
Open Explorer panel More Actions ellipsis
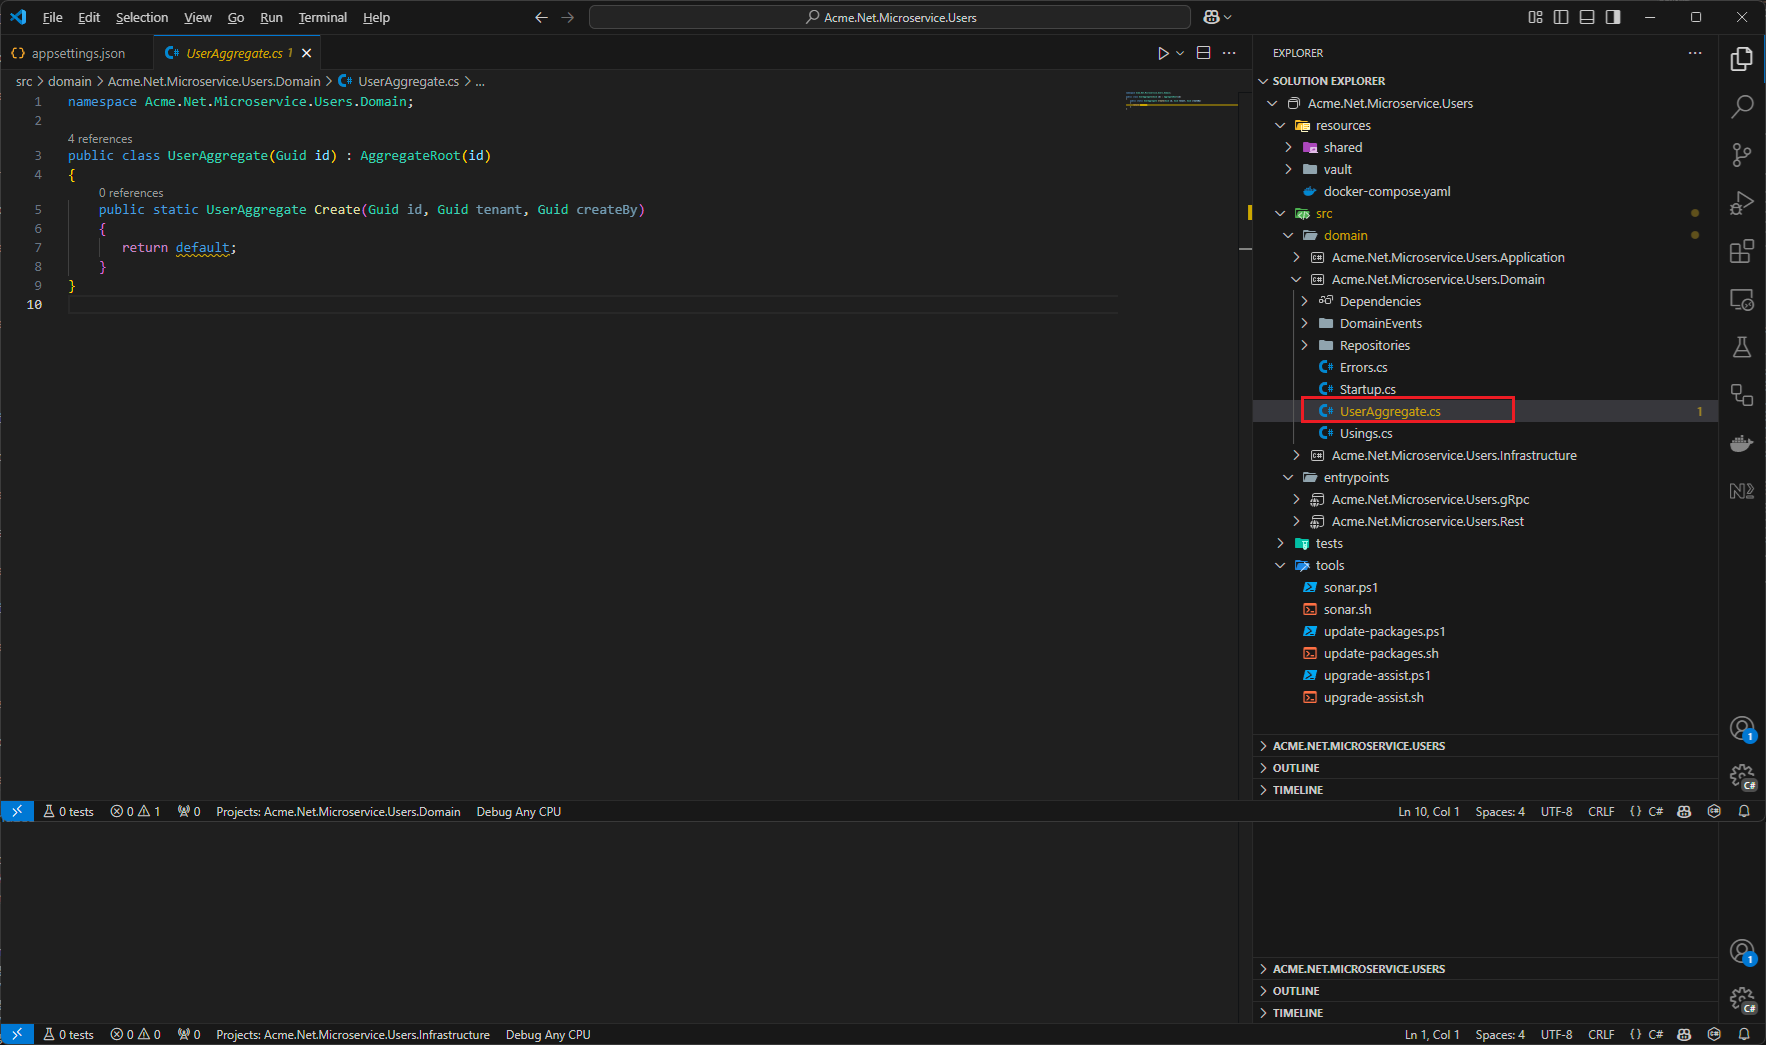[1695, 53]
